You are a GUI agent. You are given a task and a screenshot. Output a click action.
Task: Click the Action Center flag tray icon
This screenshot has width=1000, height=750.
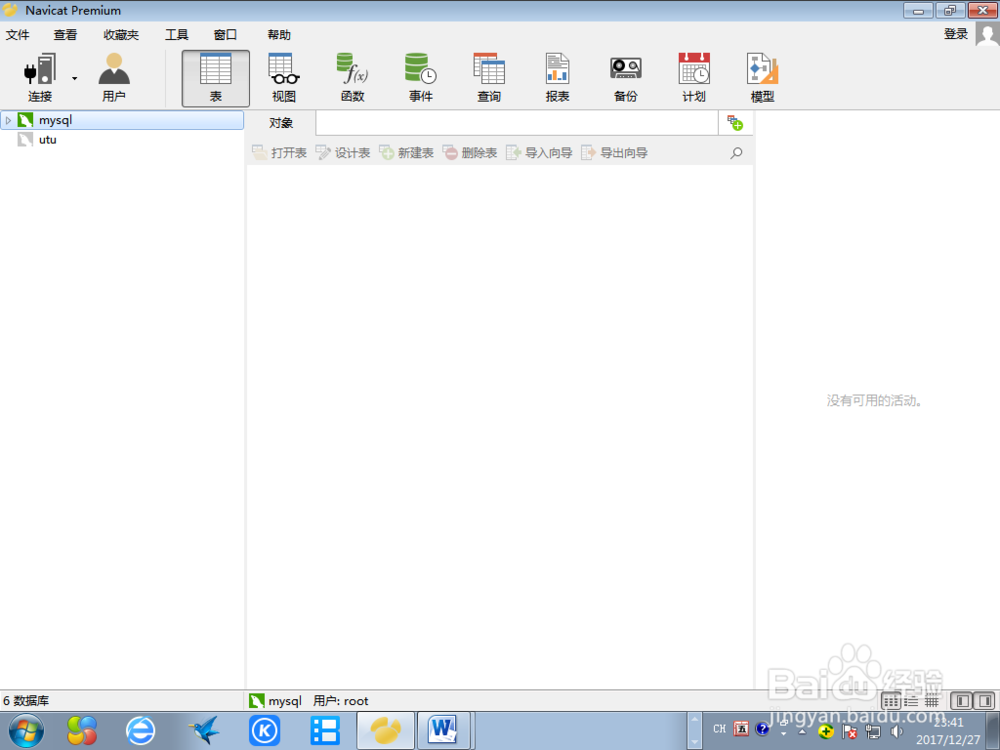[x=849, y=732]
